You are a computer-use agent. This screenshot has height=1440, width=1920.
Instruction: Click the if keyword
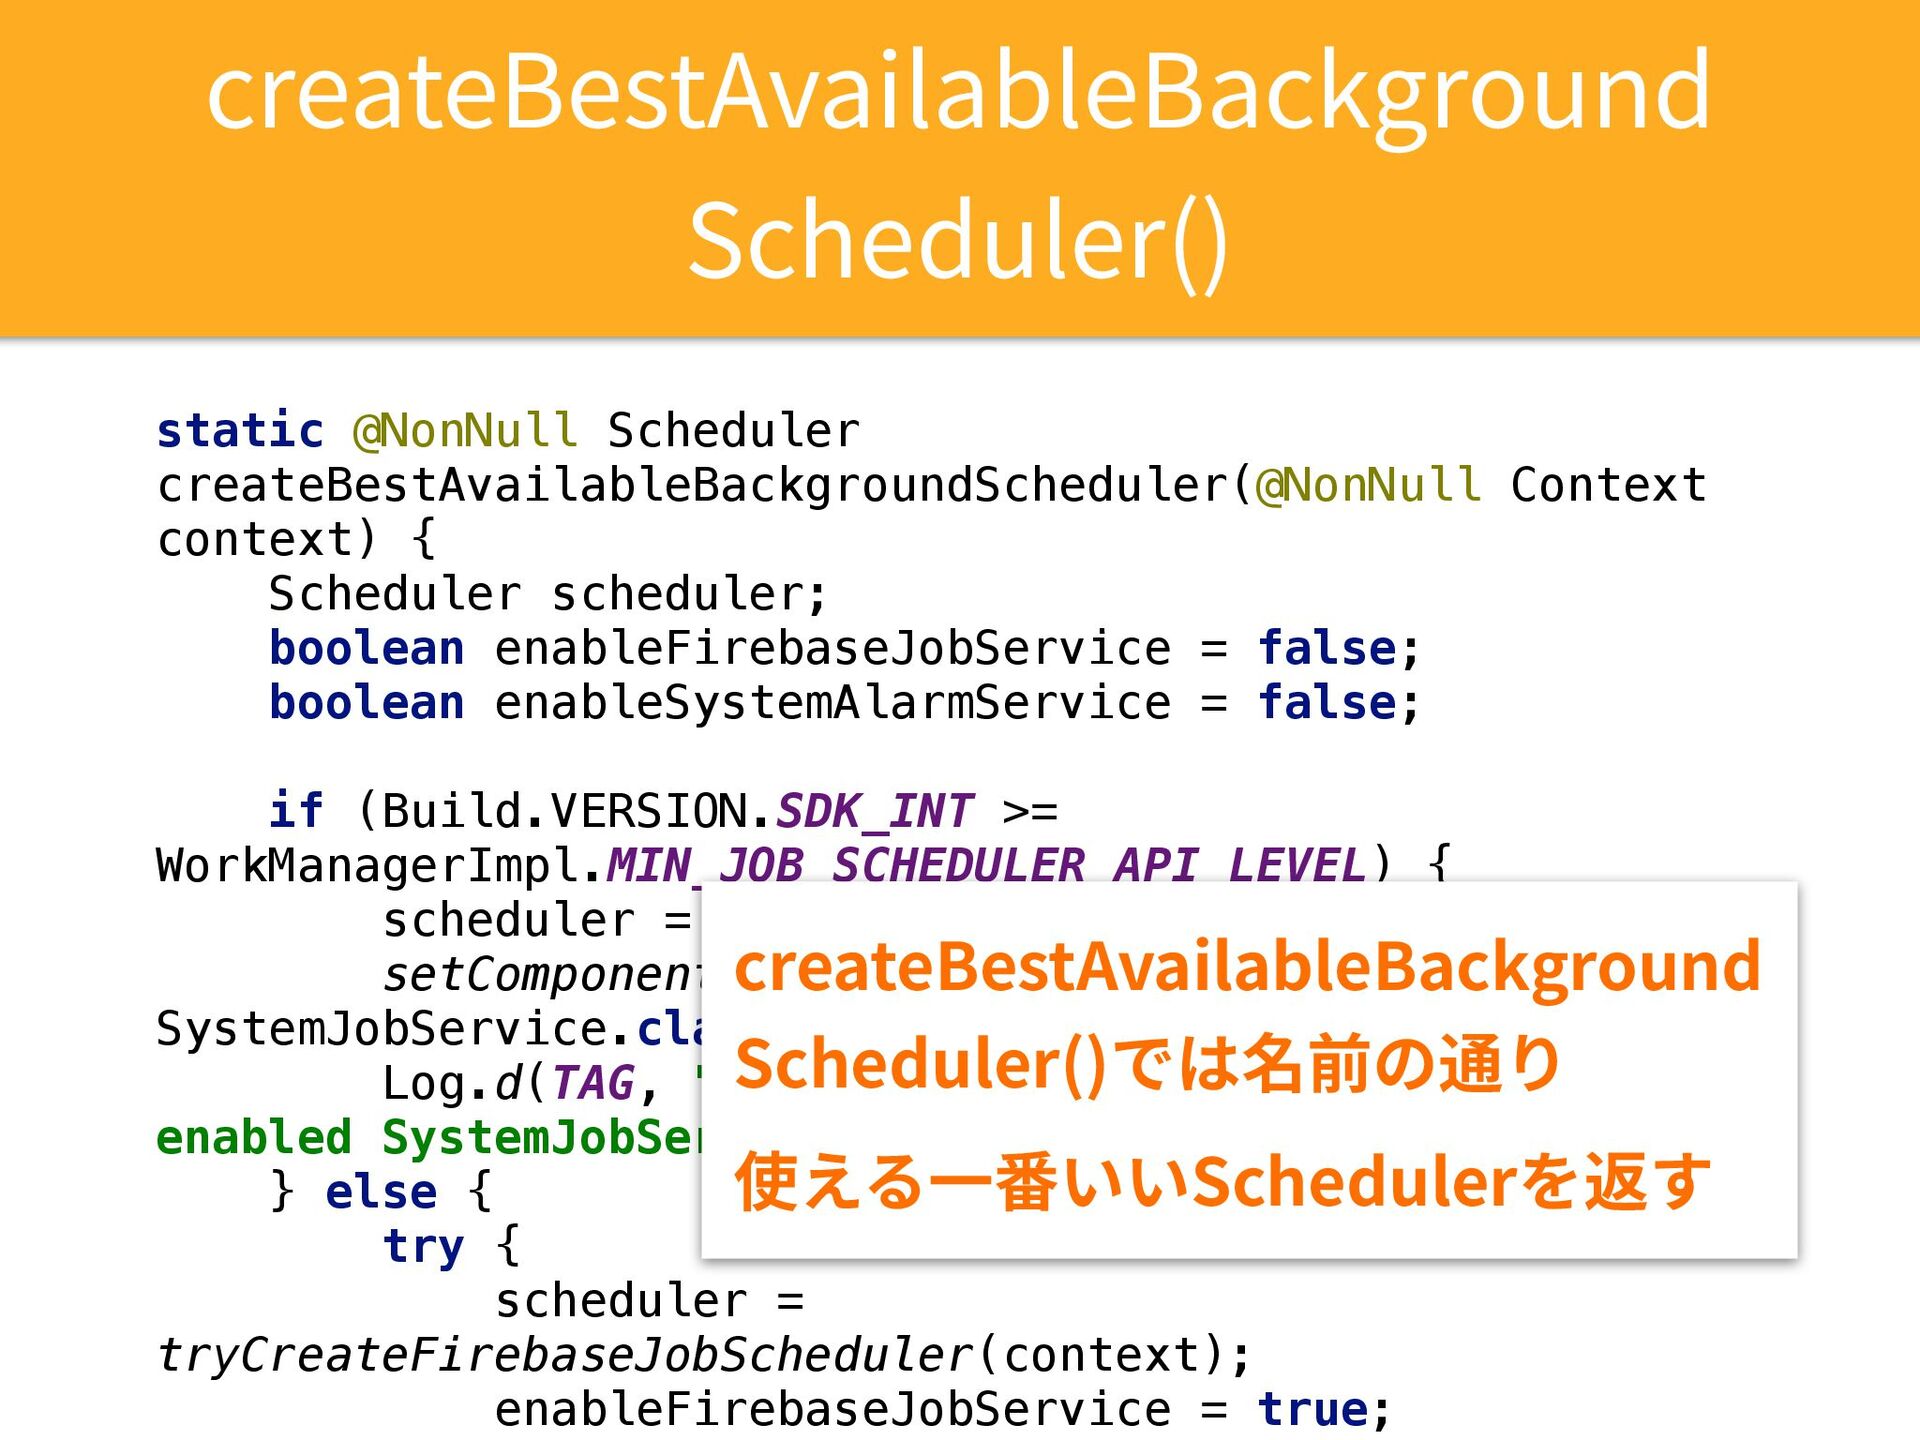tap(296, 811)
